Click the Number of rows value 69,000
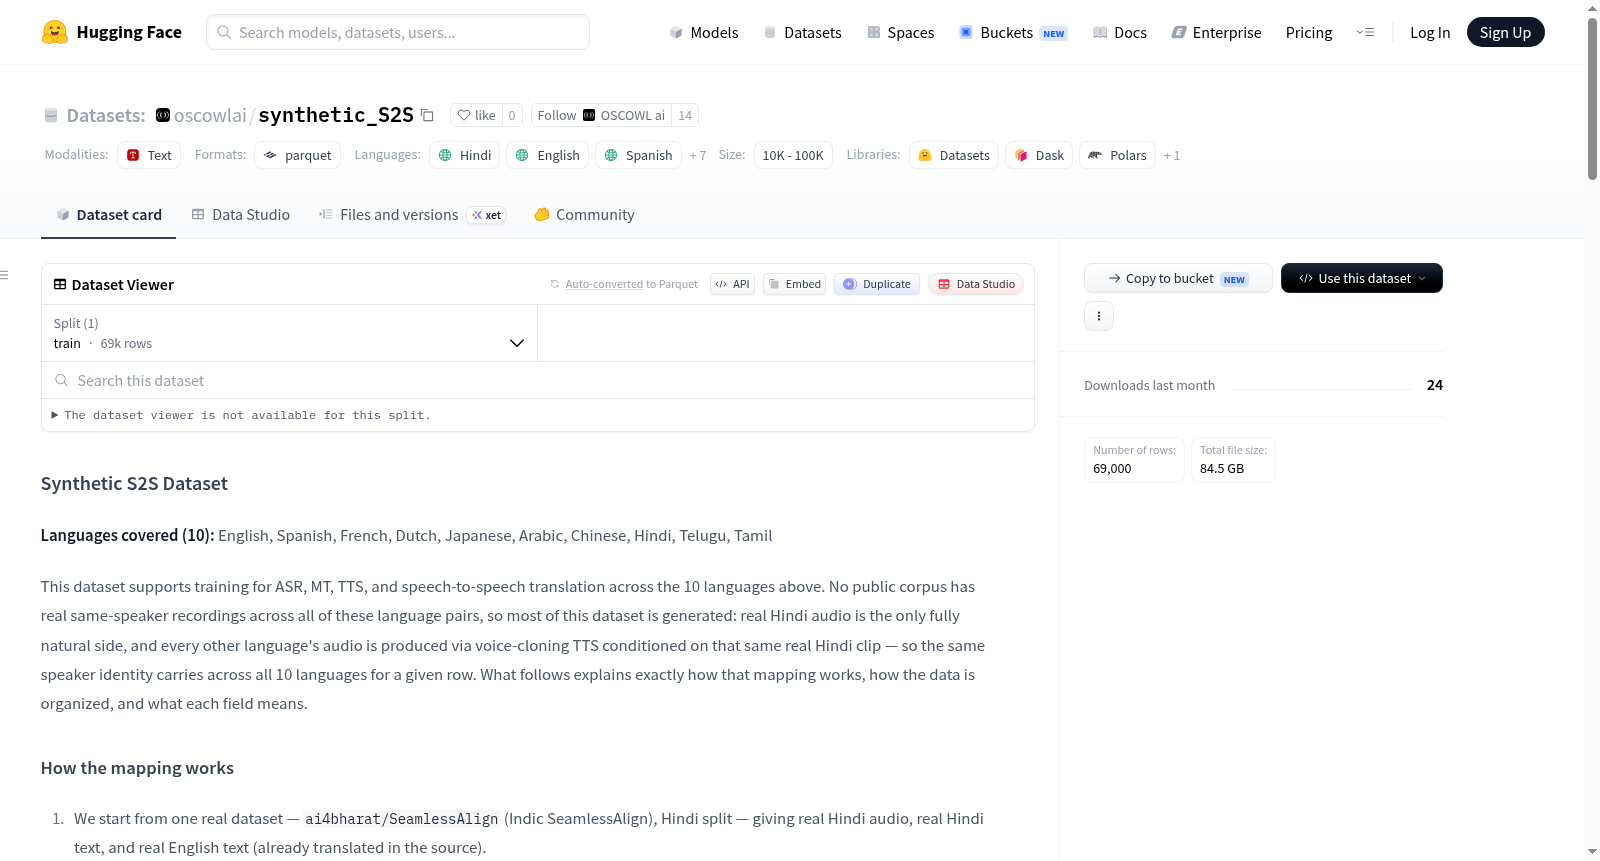The width and height of the screenshot is (1600, 861). coord(1112,468)
